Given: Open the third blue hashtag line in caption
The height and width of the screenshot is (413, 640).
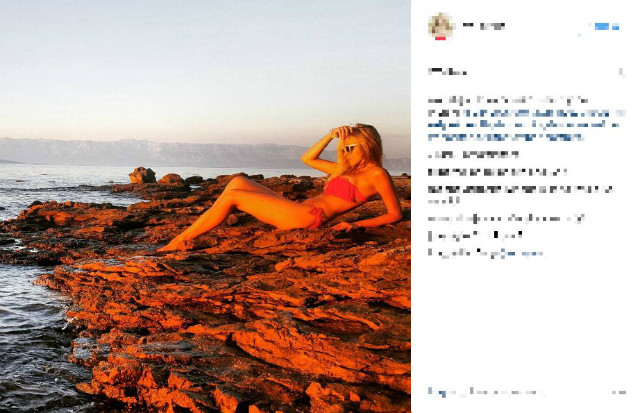Looking at the screenshot, I should click(x=506, y=137).
